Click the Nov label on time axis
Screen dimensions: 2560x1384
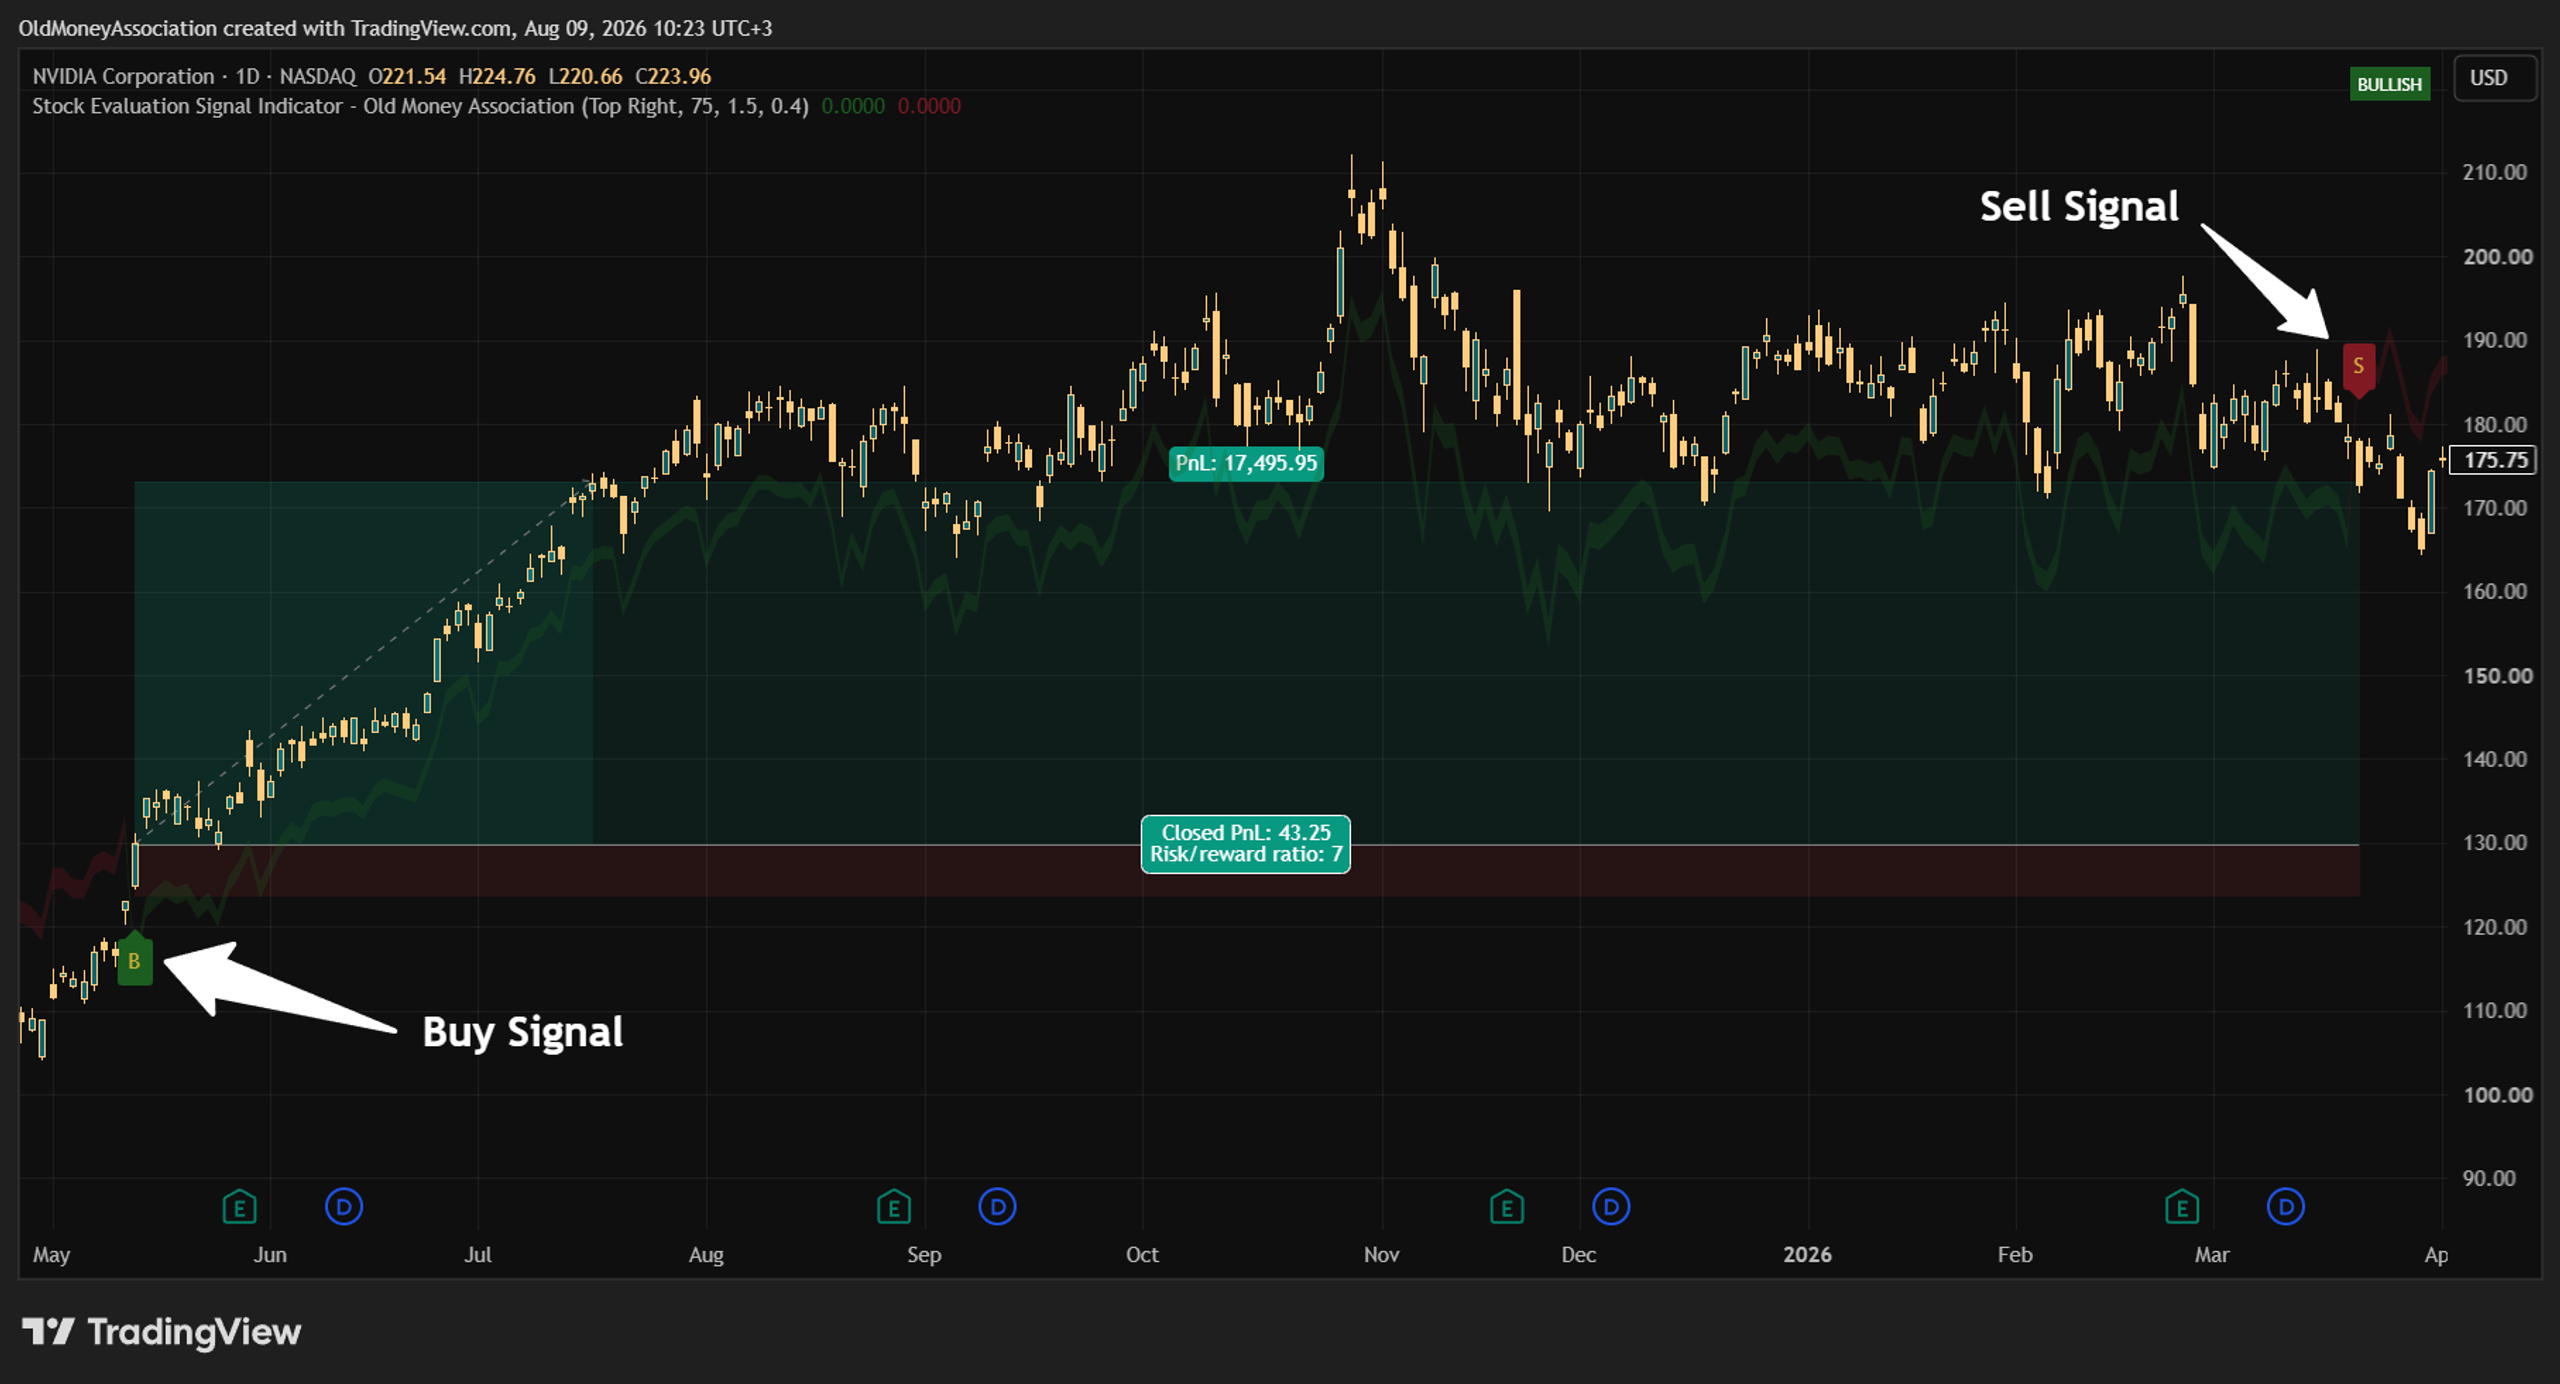(x=1382, y=1255)
